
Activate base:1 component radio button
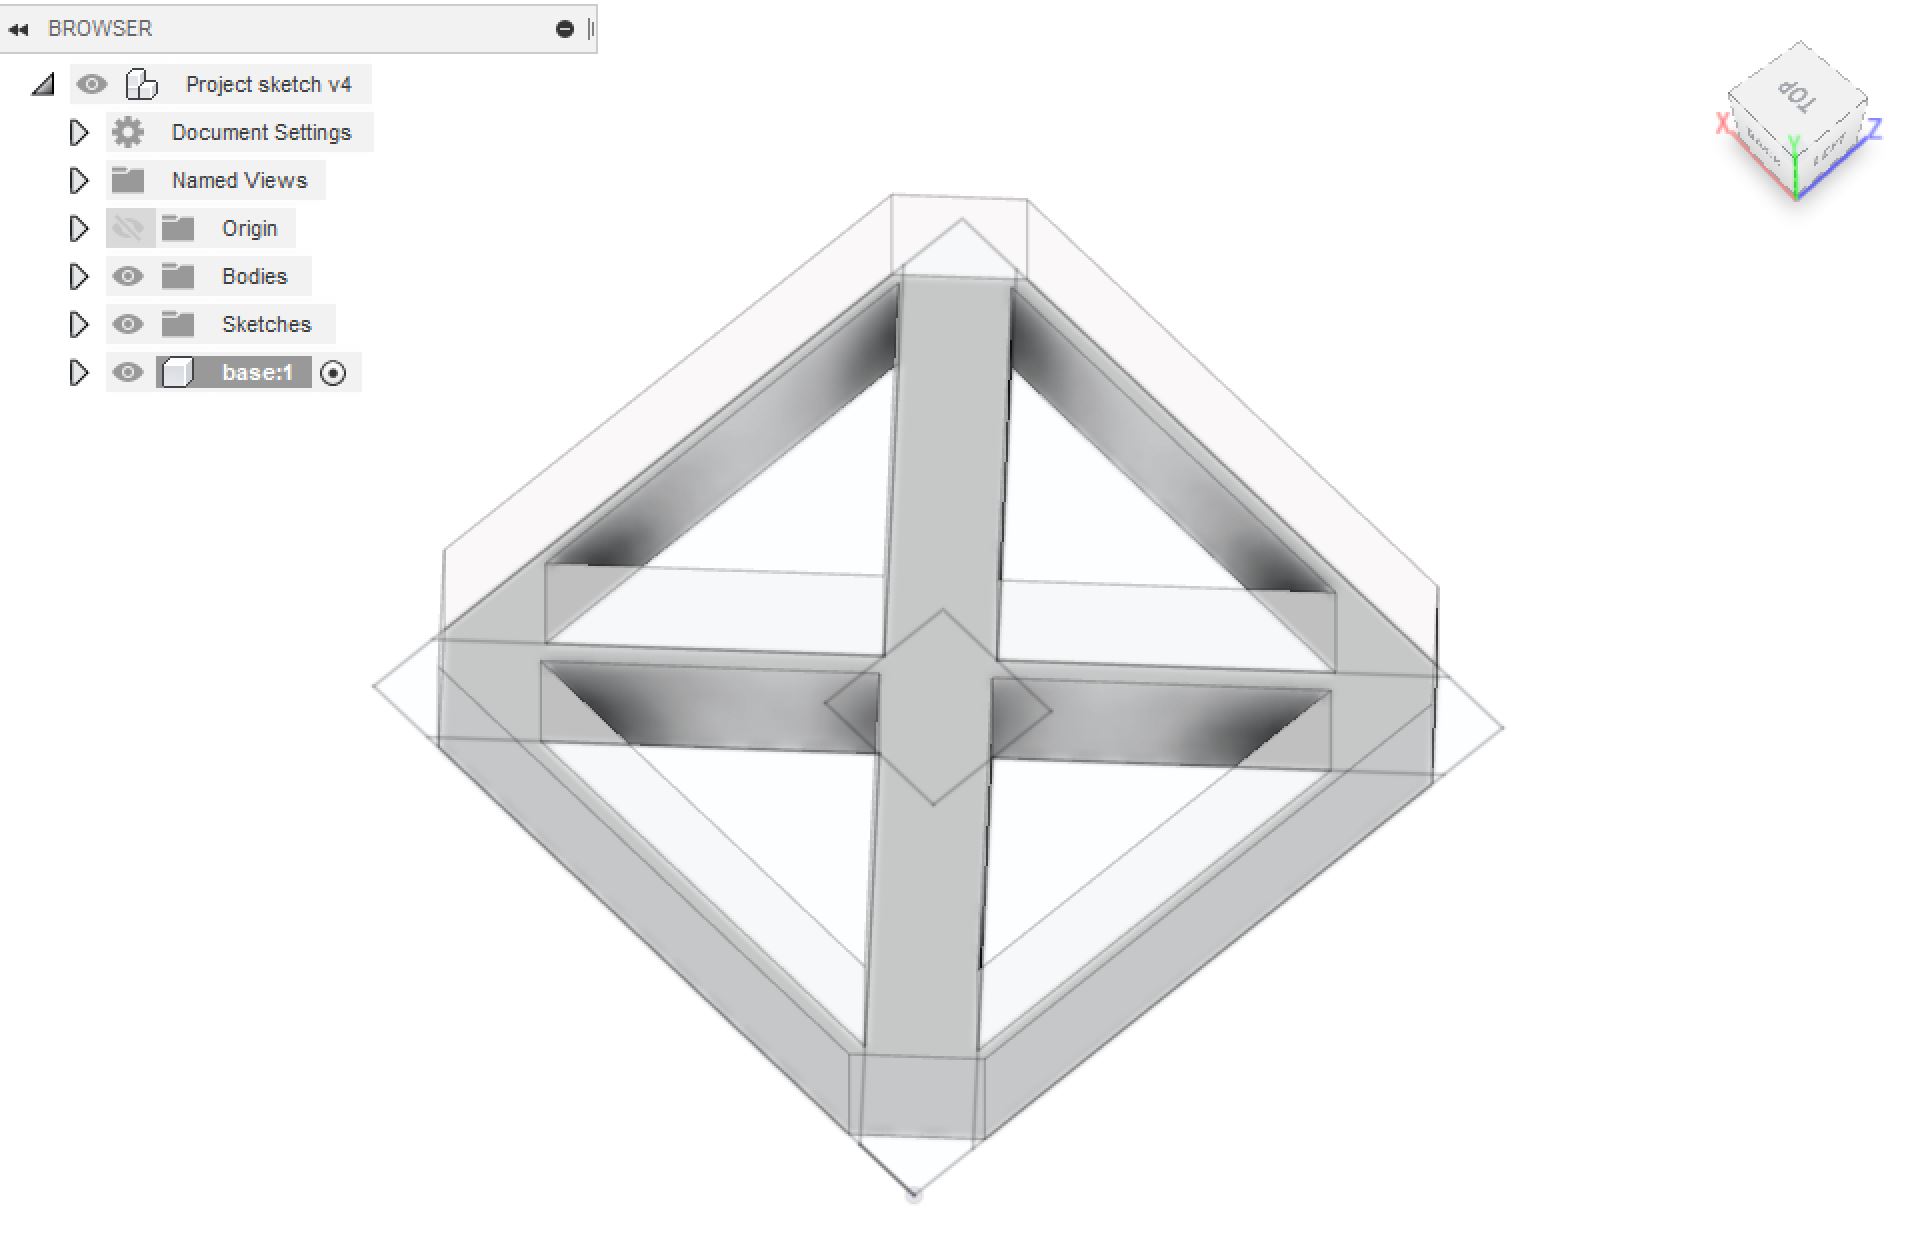pyautogui.click(x=333, y=373)
